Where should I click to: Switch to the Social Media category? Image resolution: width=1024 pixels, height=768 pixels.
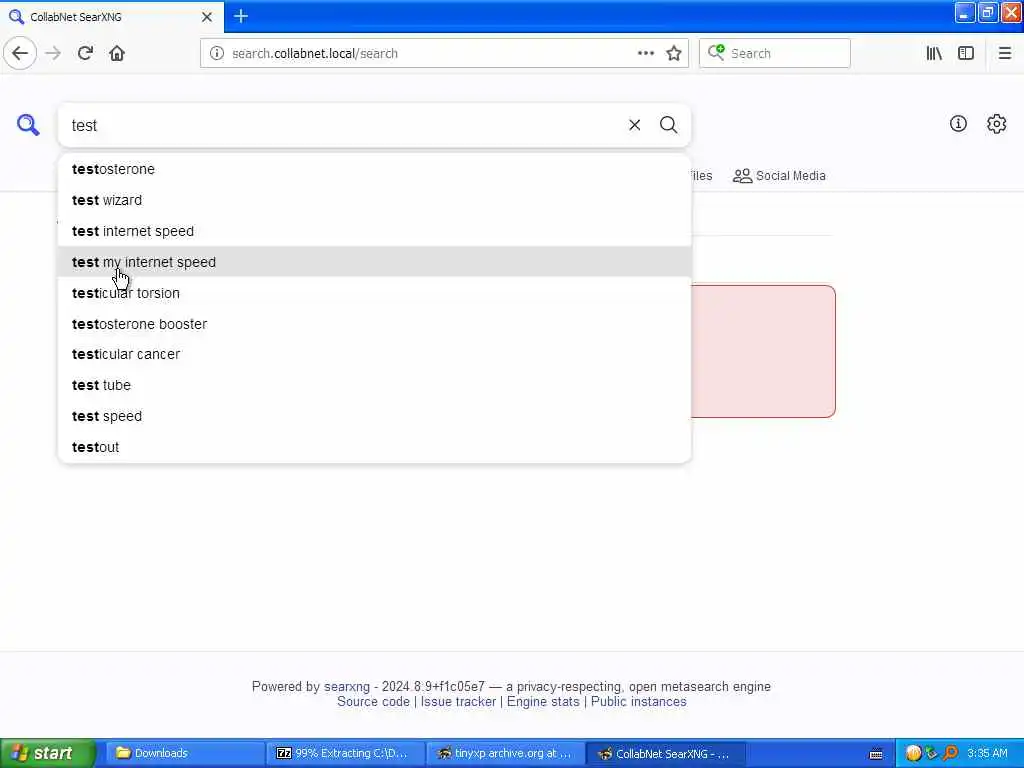click(x=779, y=176)
